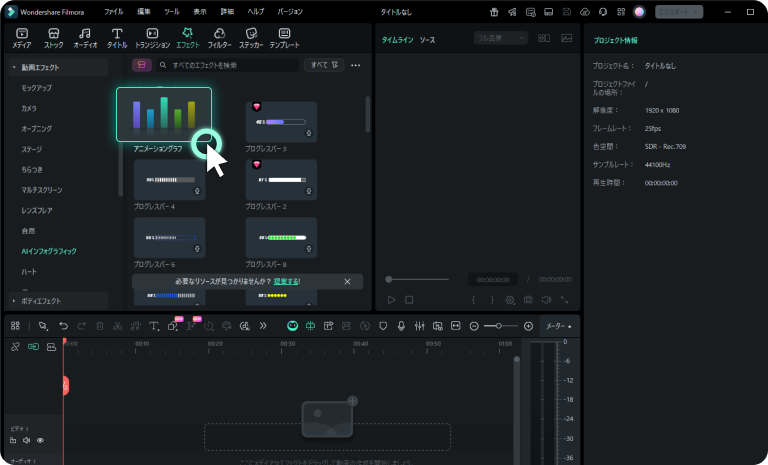This screenshot has height=465, width=768.
Task: Switch to the ソース preview tab
Action: 427,39
